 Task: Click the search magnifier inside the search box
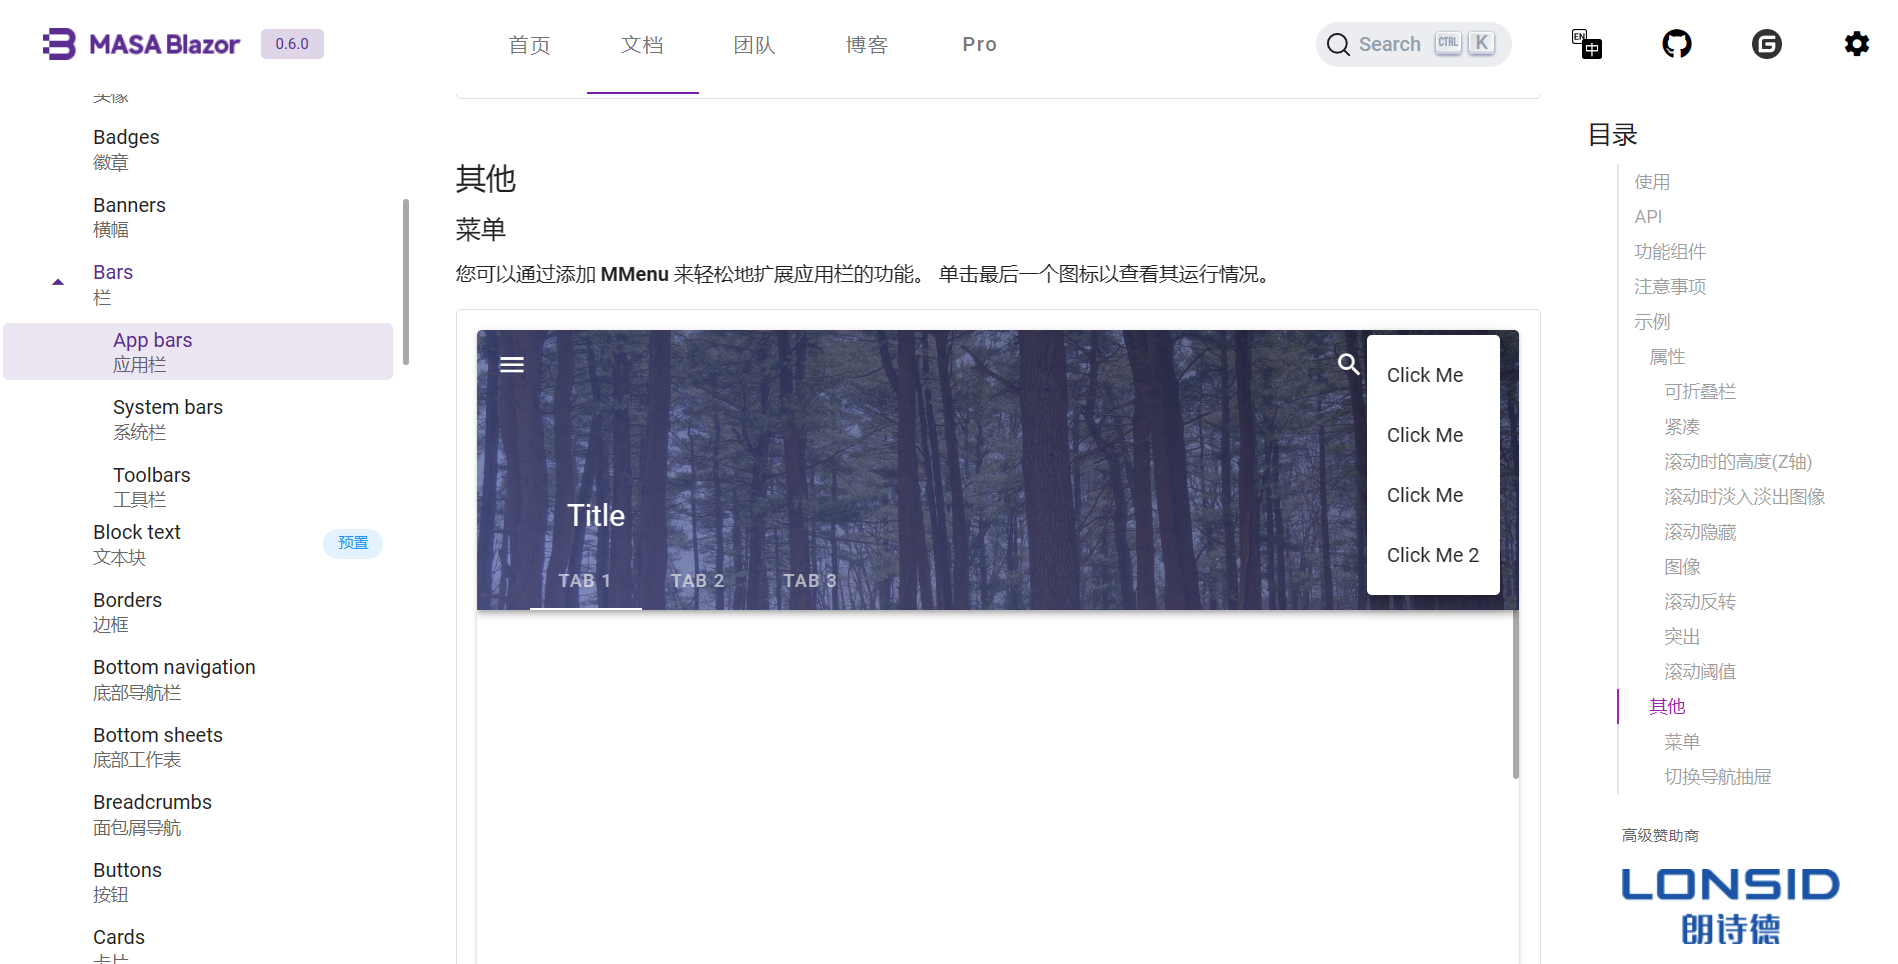coord(1338,44)
